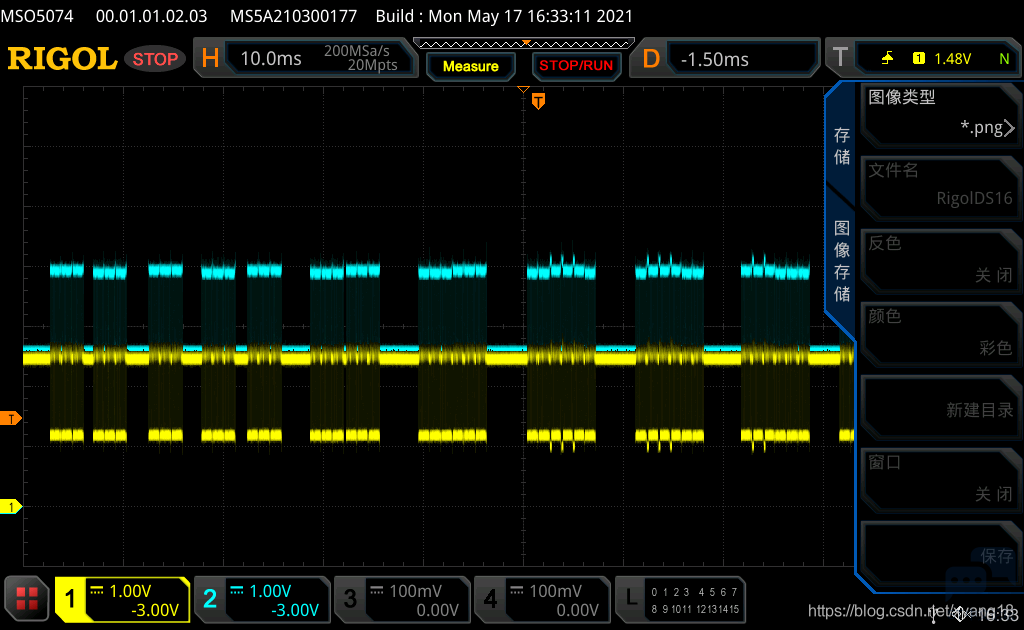Viewport: 1024px width, 630px height.
Task: Switch to the 图像存储 image storage tab
Action: coord(841,261)
